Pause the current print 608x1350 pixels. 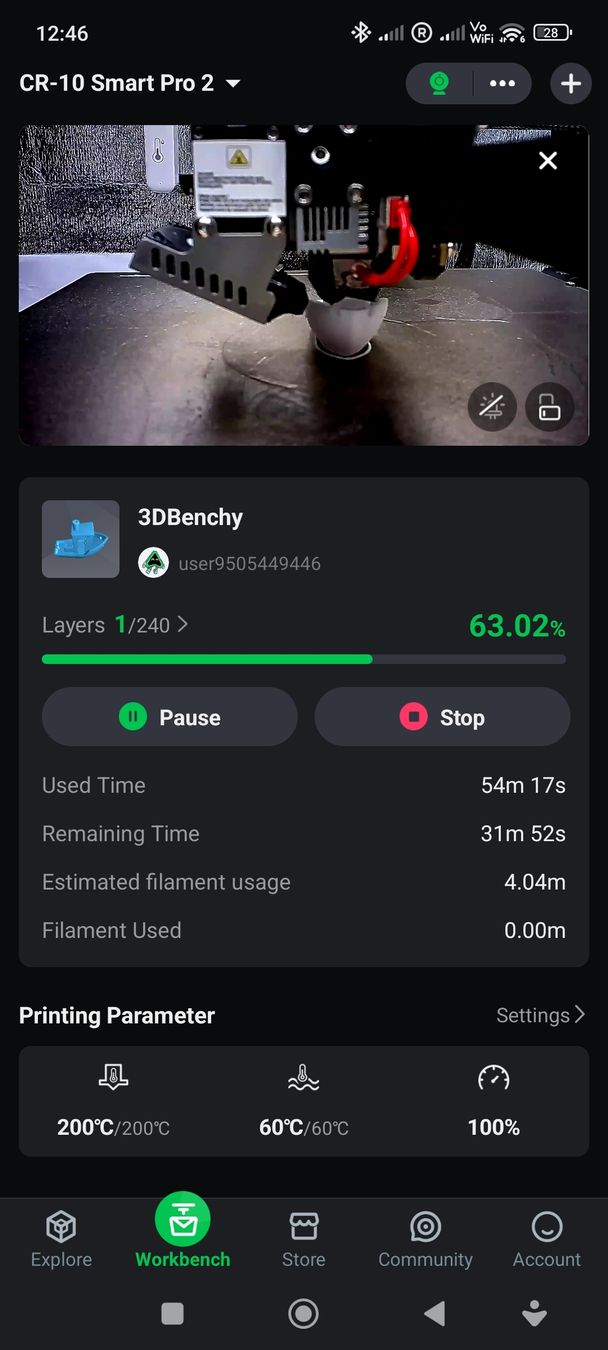click(169, 717)
